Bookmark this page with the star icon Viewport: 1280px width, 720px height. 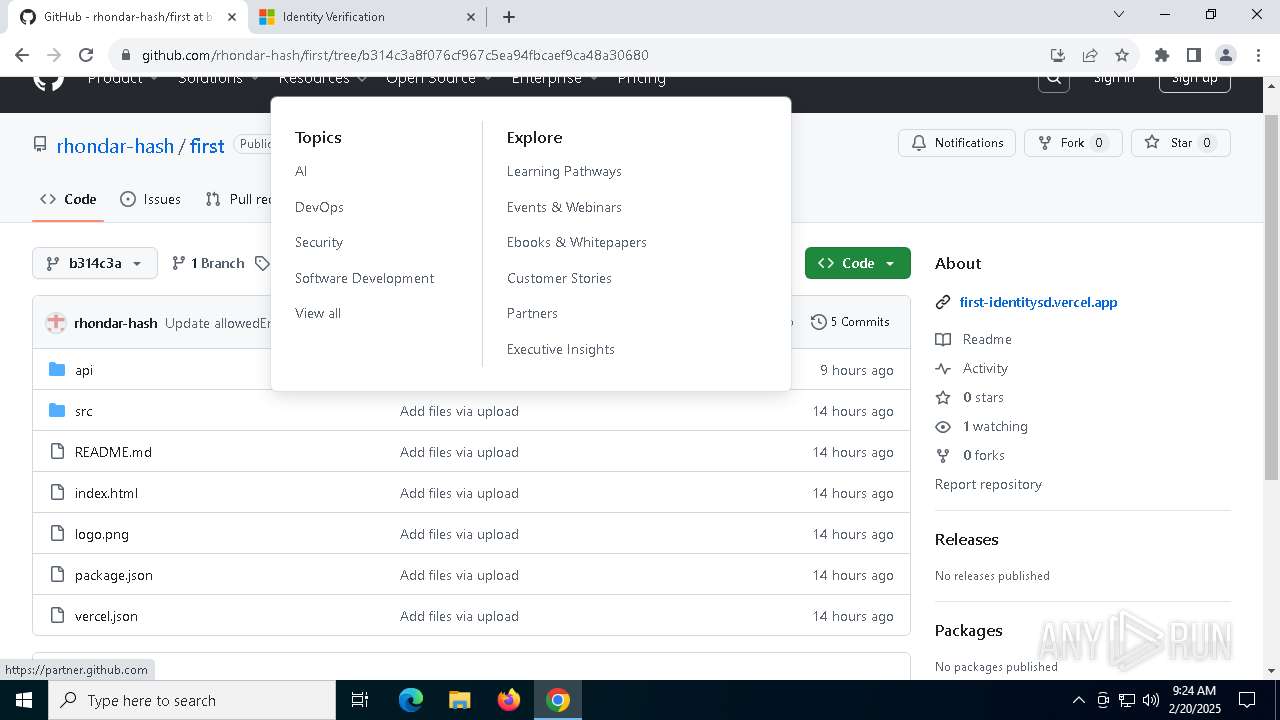(1122, 55)
